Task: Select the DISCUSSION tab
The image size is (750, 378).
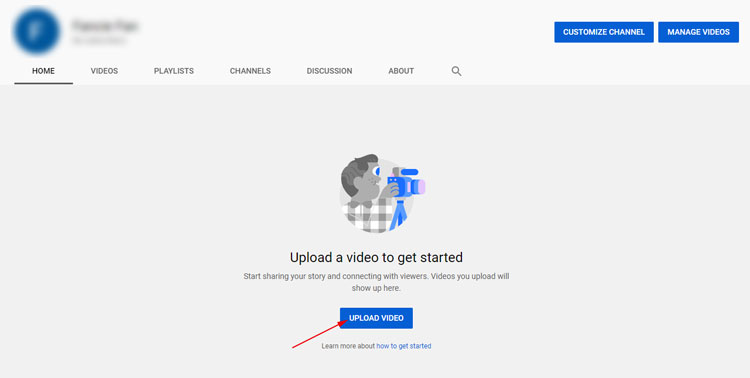Action: click(x=330, y=71)
